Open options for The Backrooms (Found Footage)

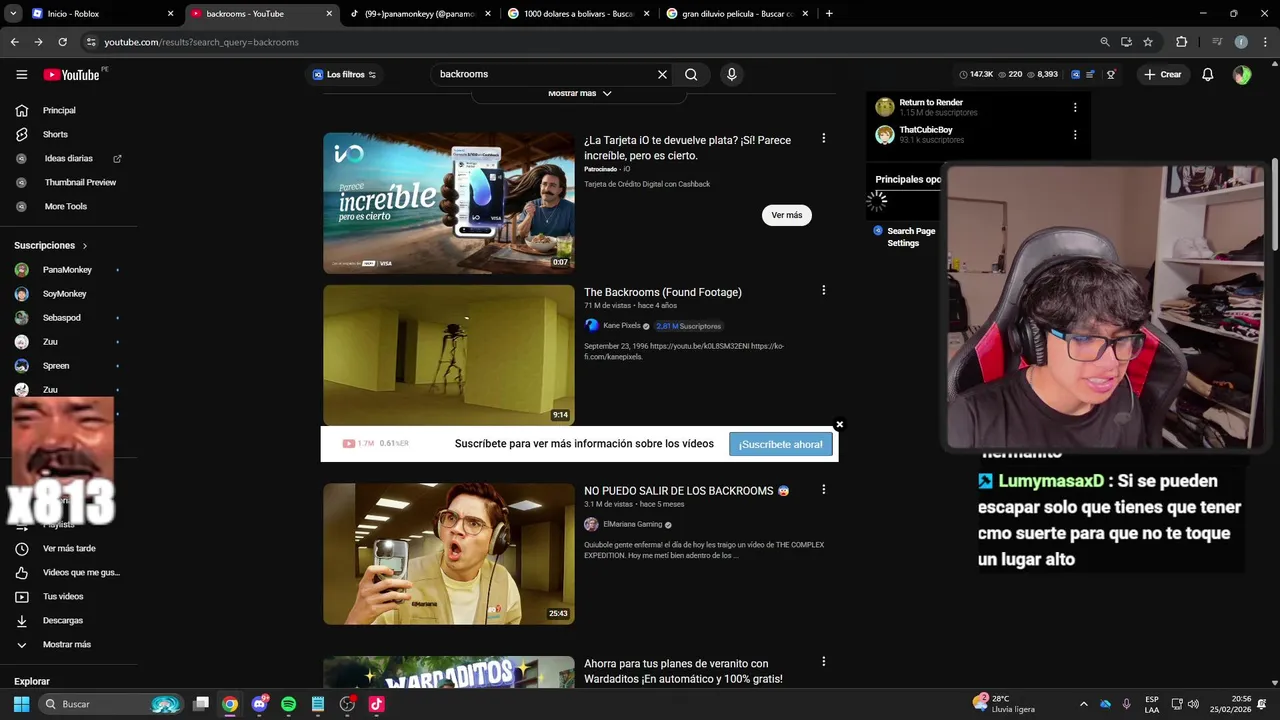[x=823, y=290]
